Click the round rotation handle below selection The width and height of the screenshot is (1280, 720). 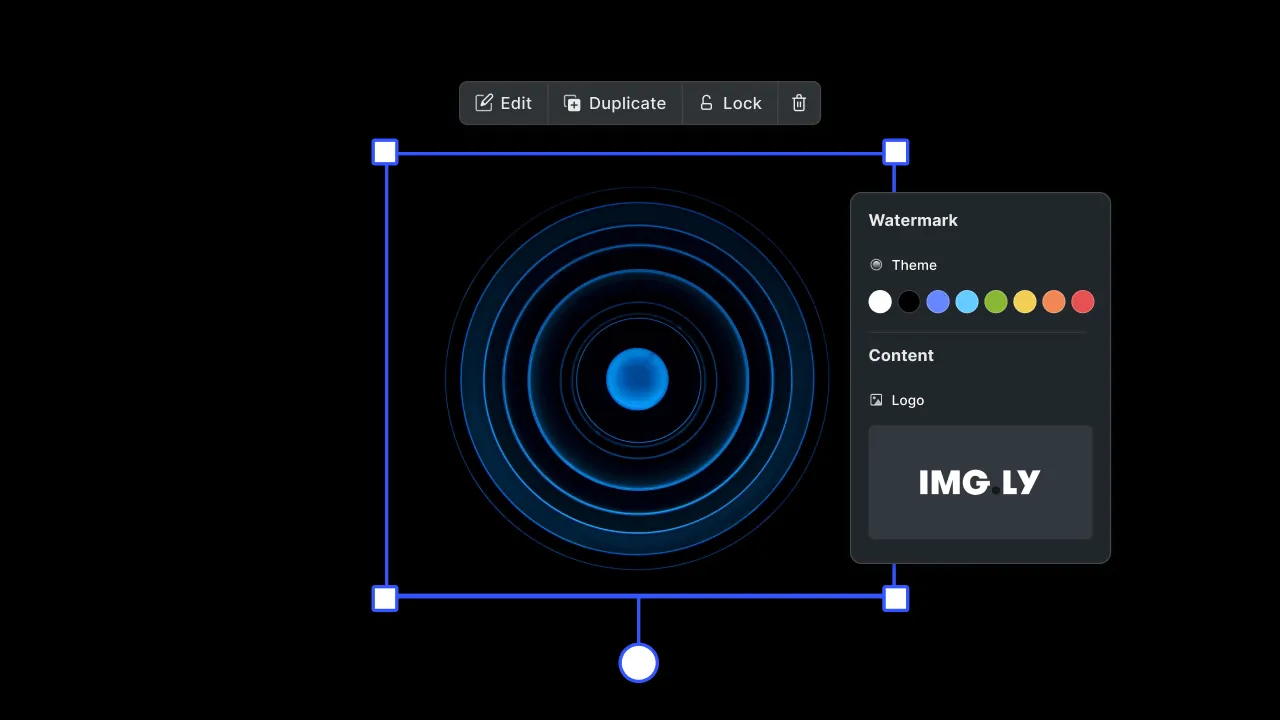[x=638, y=663]
